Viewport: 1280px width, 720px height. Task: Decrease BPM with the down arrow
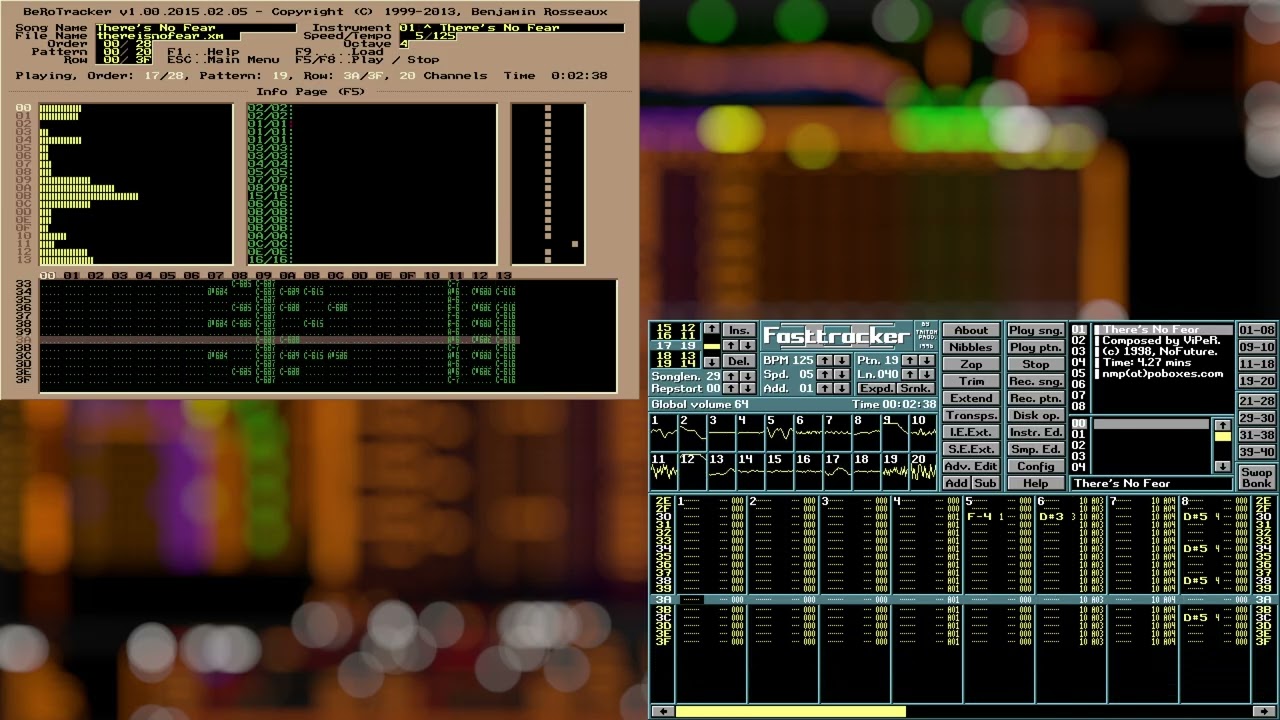coord(842,360)
